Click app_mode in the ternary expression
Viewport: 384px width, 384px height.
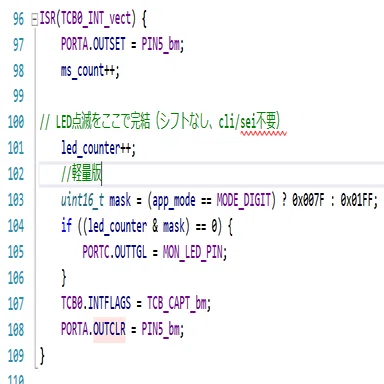coord(174,201)
